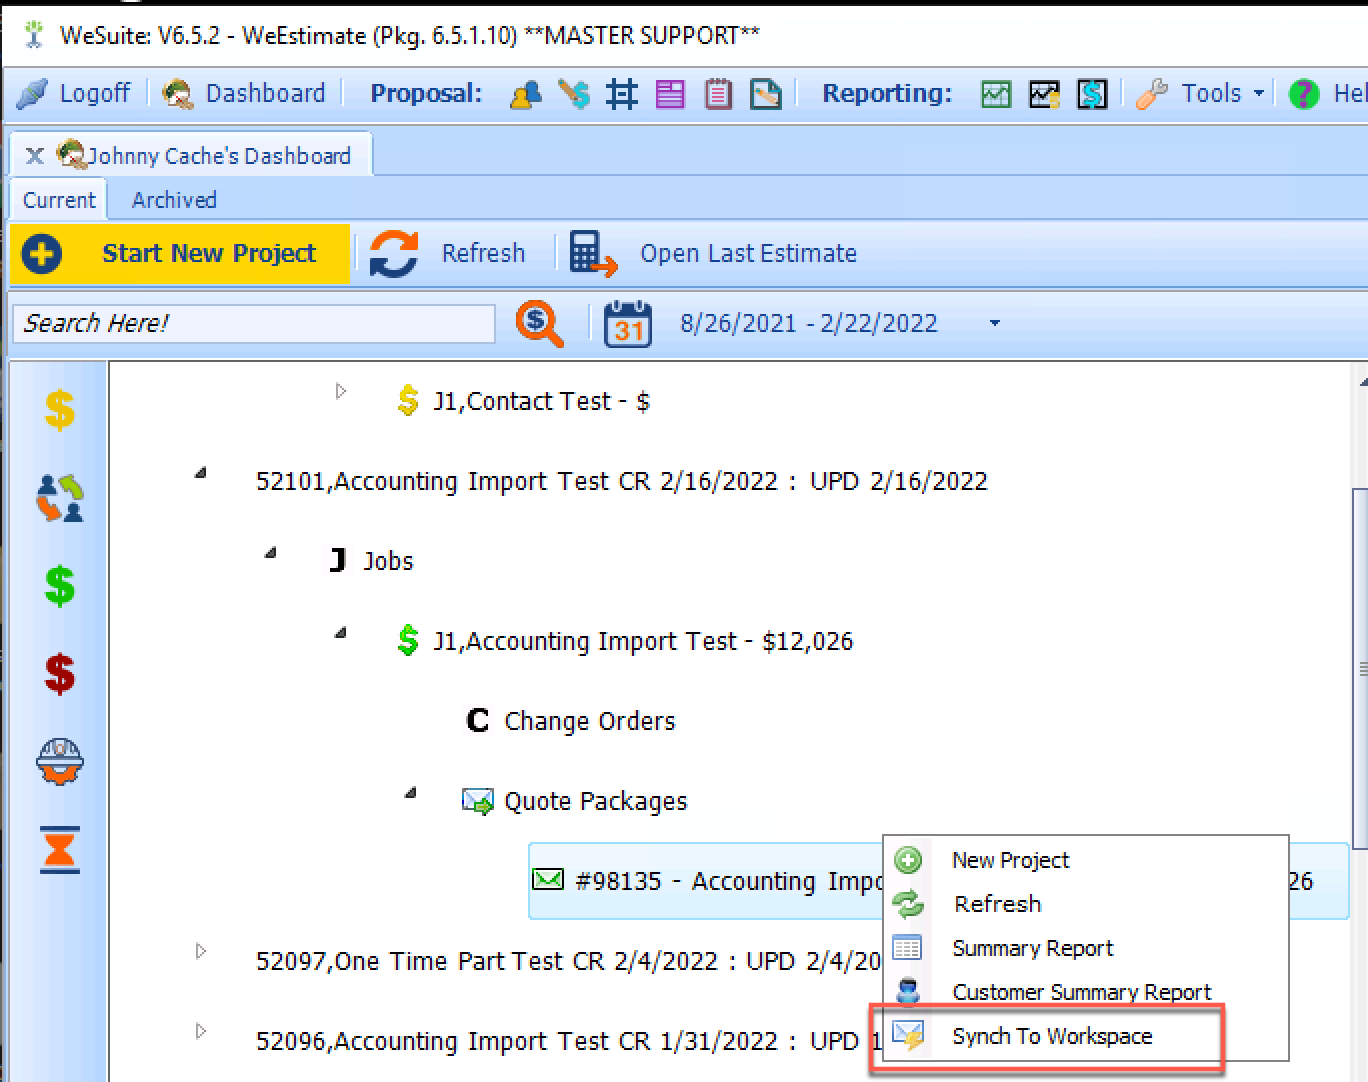Collapse J1,Accounting Import Test job node
The image size is (1368, 1082).
click(x=341, y=632)
